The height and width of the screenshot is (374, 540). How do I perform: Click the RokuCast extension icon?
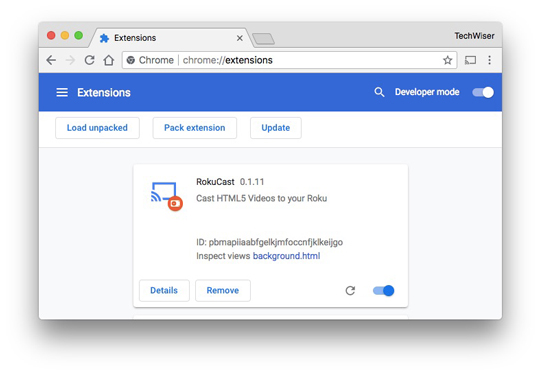[x=167, y=196]
